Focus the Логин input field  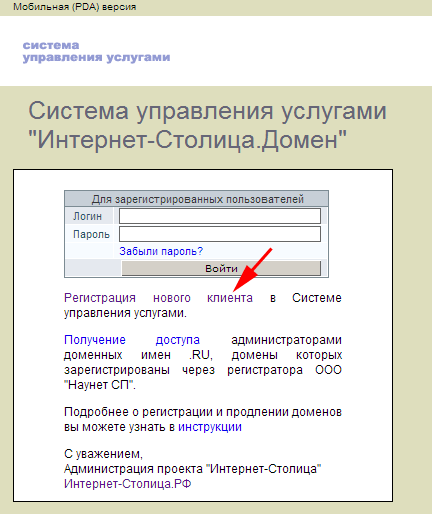point(220,216)
